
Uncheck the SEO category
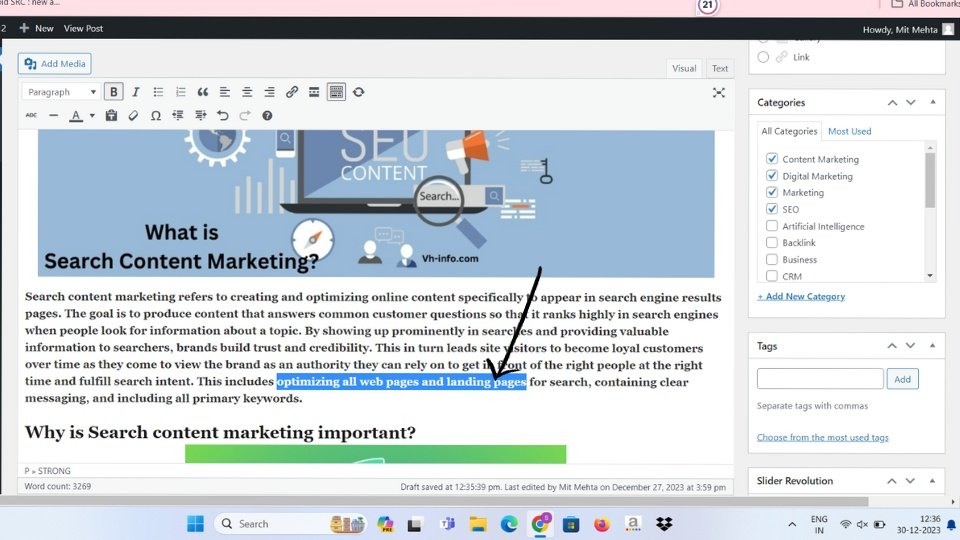pyautogui.click(x=771, y=209)
